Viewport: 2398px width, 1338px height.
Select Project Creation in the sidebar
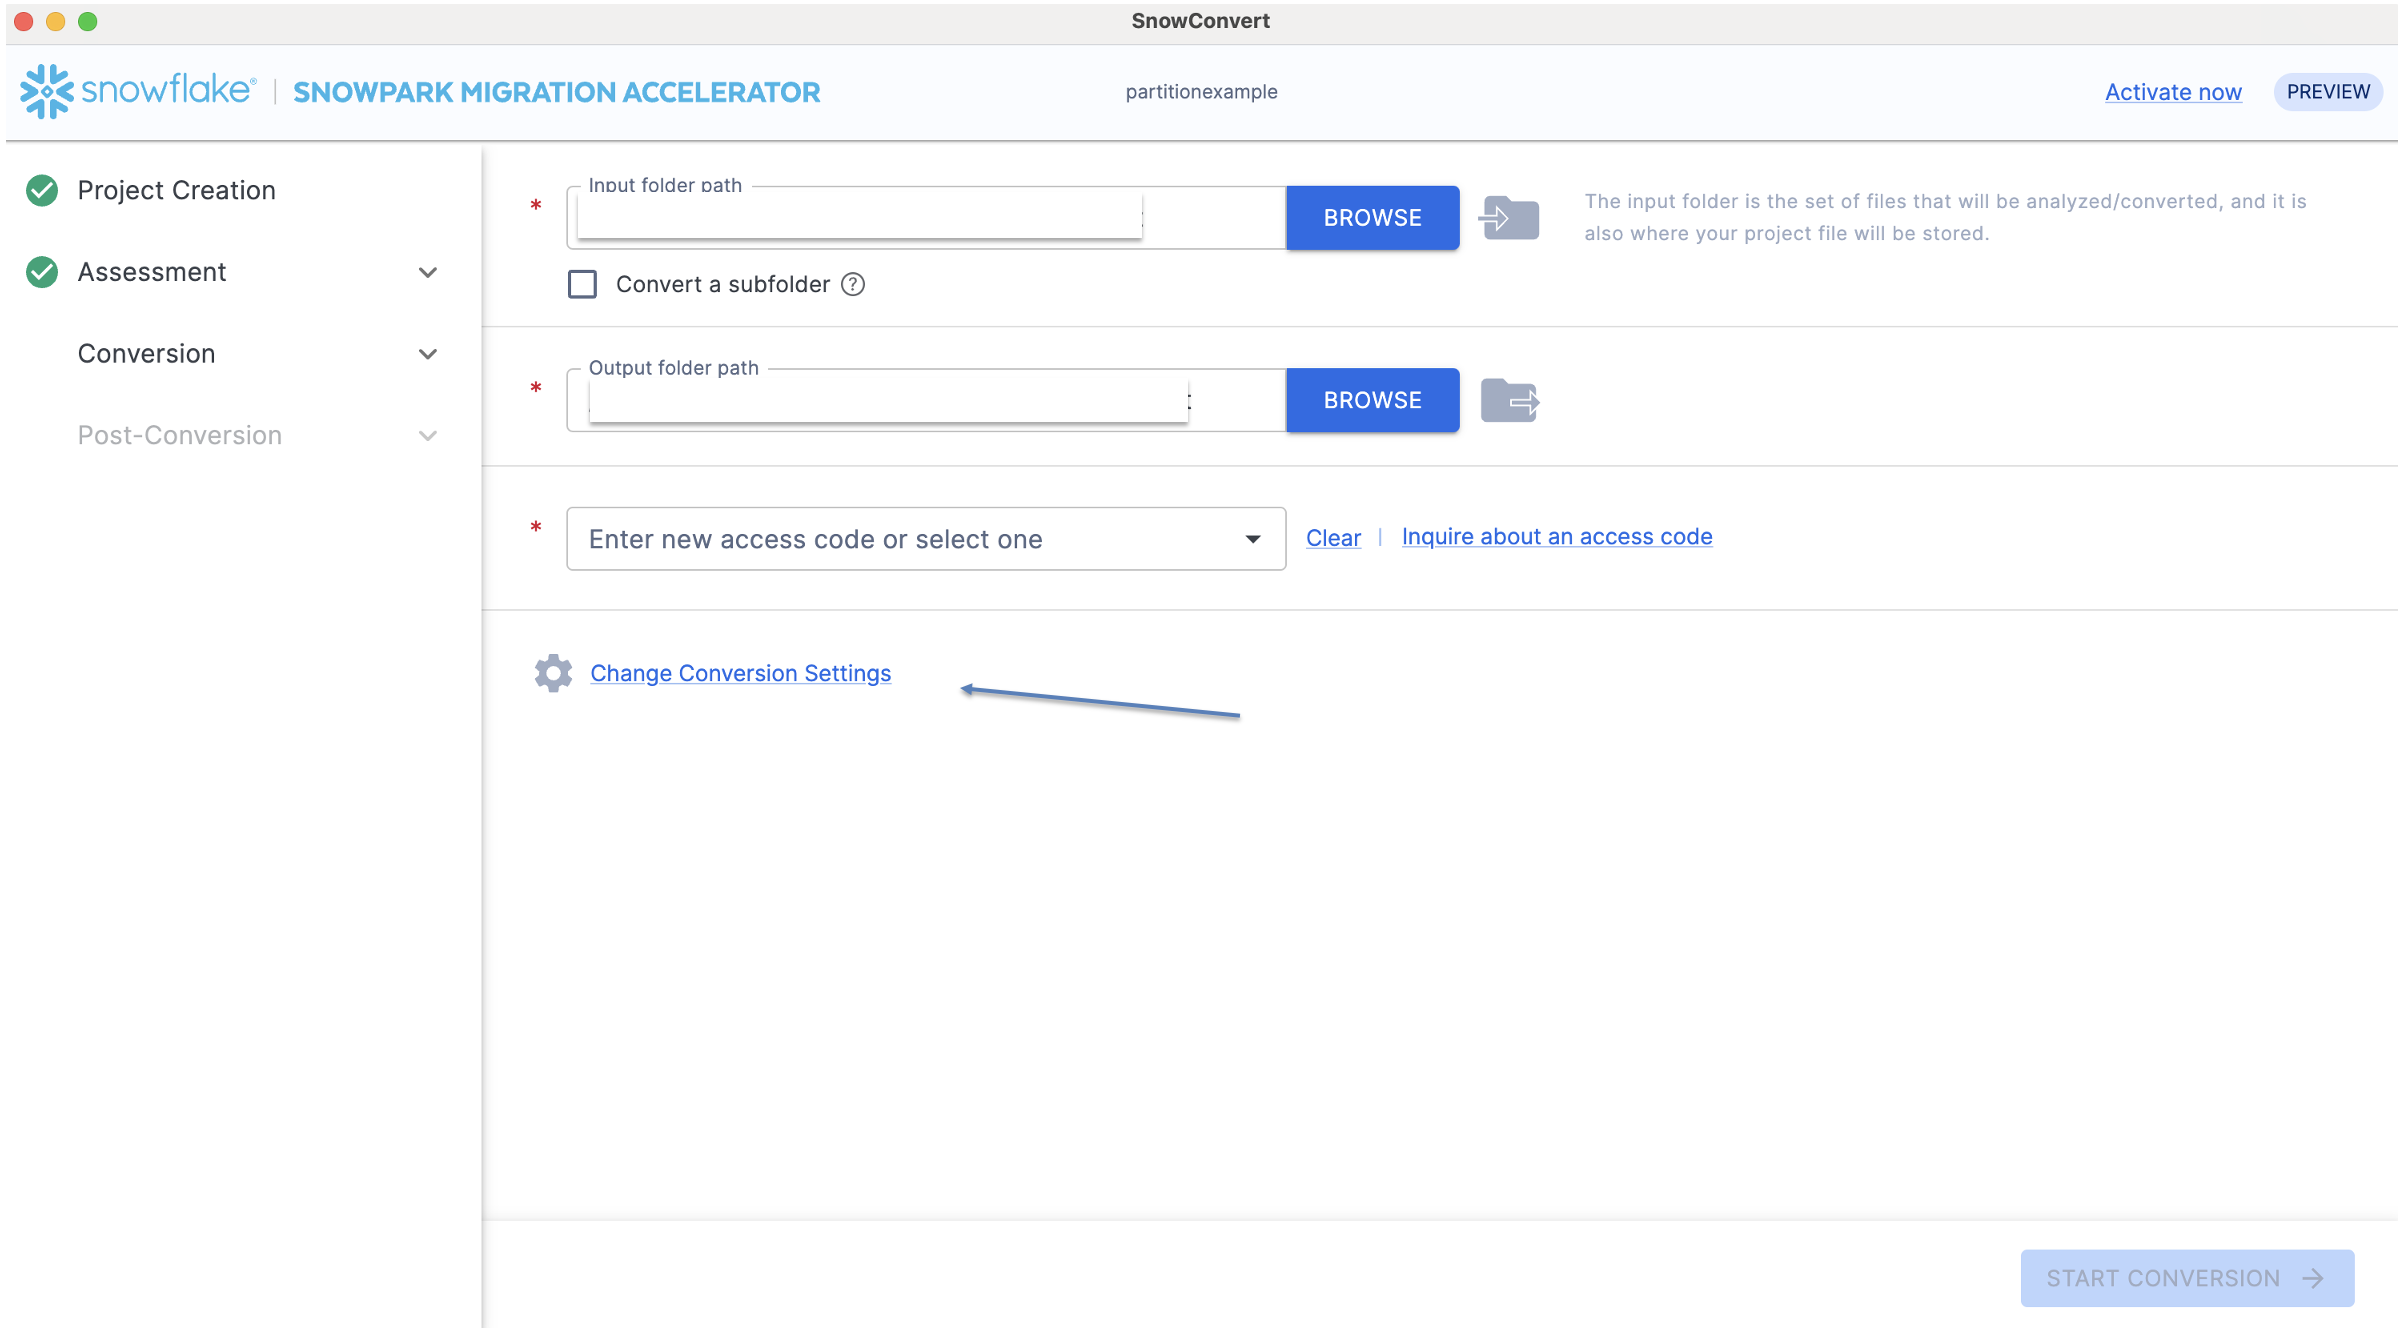click(177, 189)
